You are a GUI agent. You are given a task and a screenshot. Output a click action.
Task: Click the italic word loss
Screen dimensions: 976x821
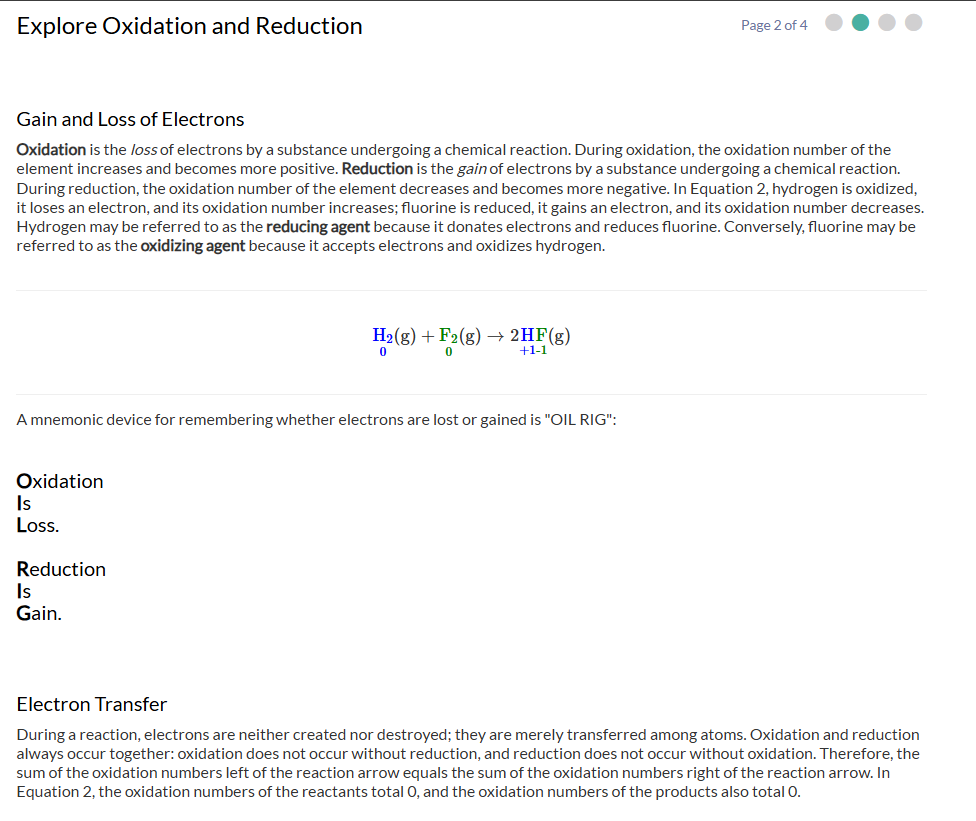144,150
